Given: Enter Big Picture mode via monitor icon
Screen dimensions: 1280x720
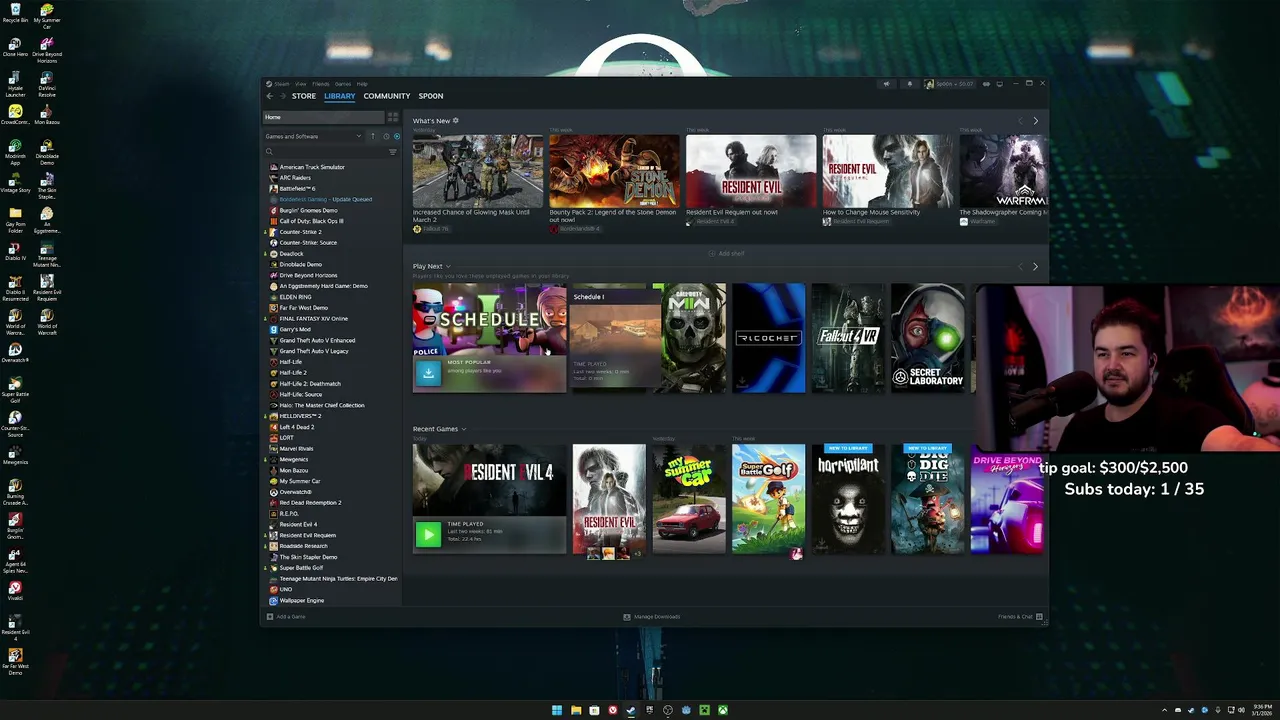Looking at the screenshot, I should 998,84.
